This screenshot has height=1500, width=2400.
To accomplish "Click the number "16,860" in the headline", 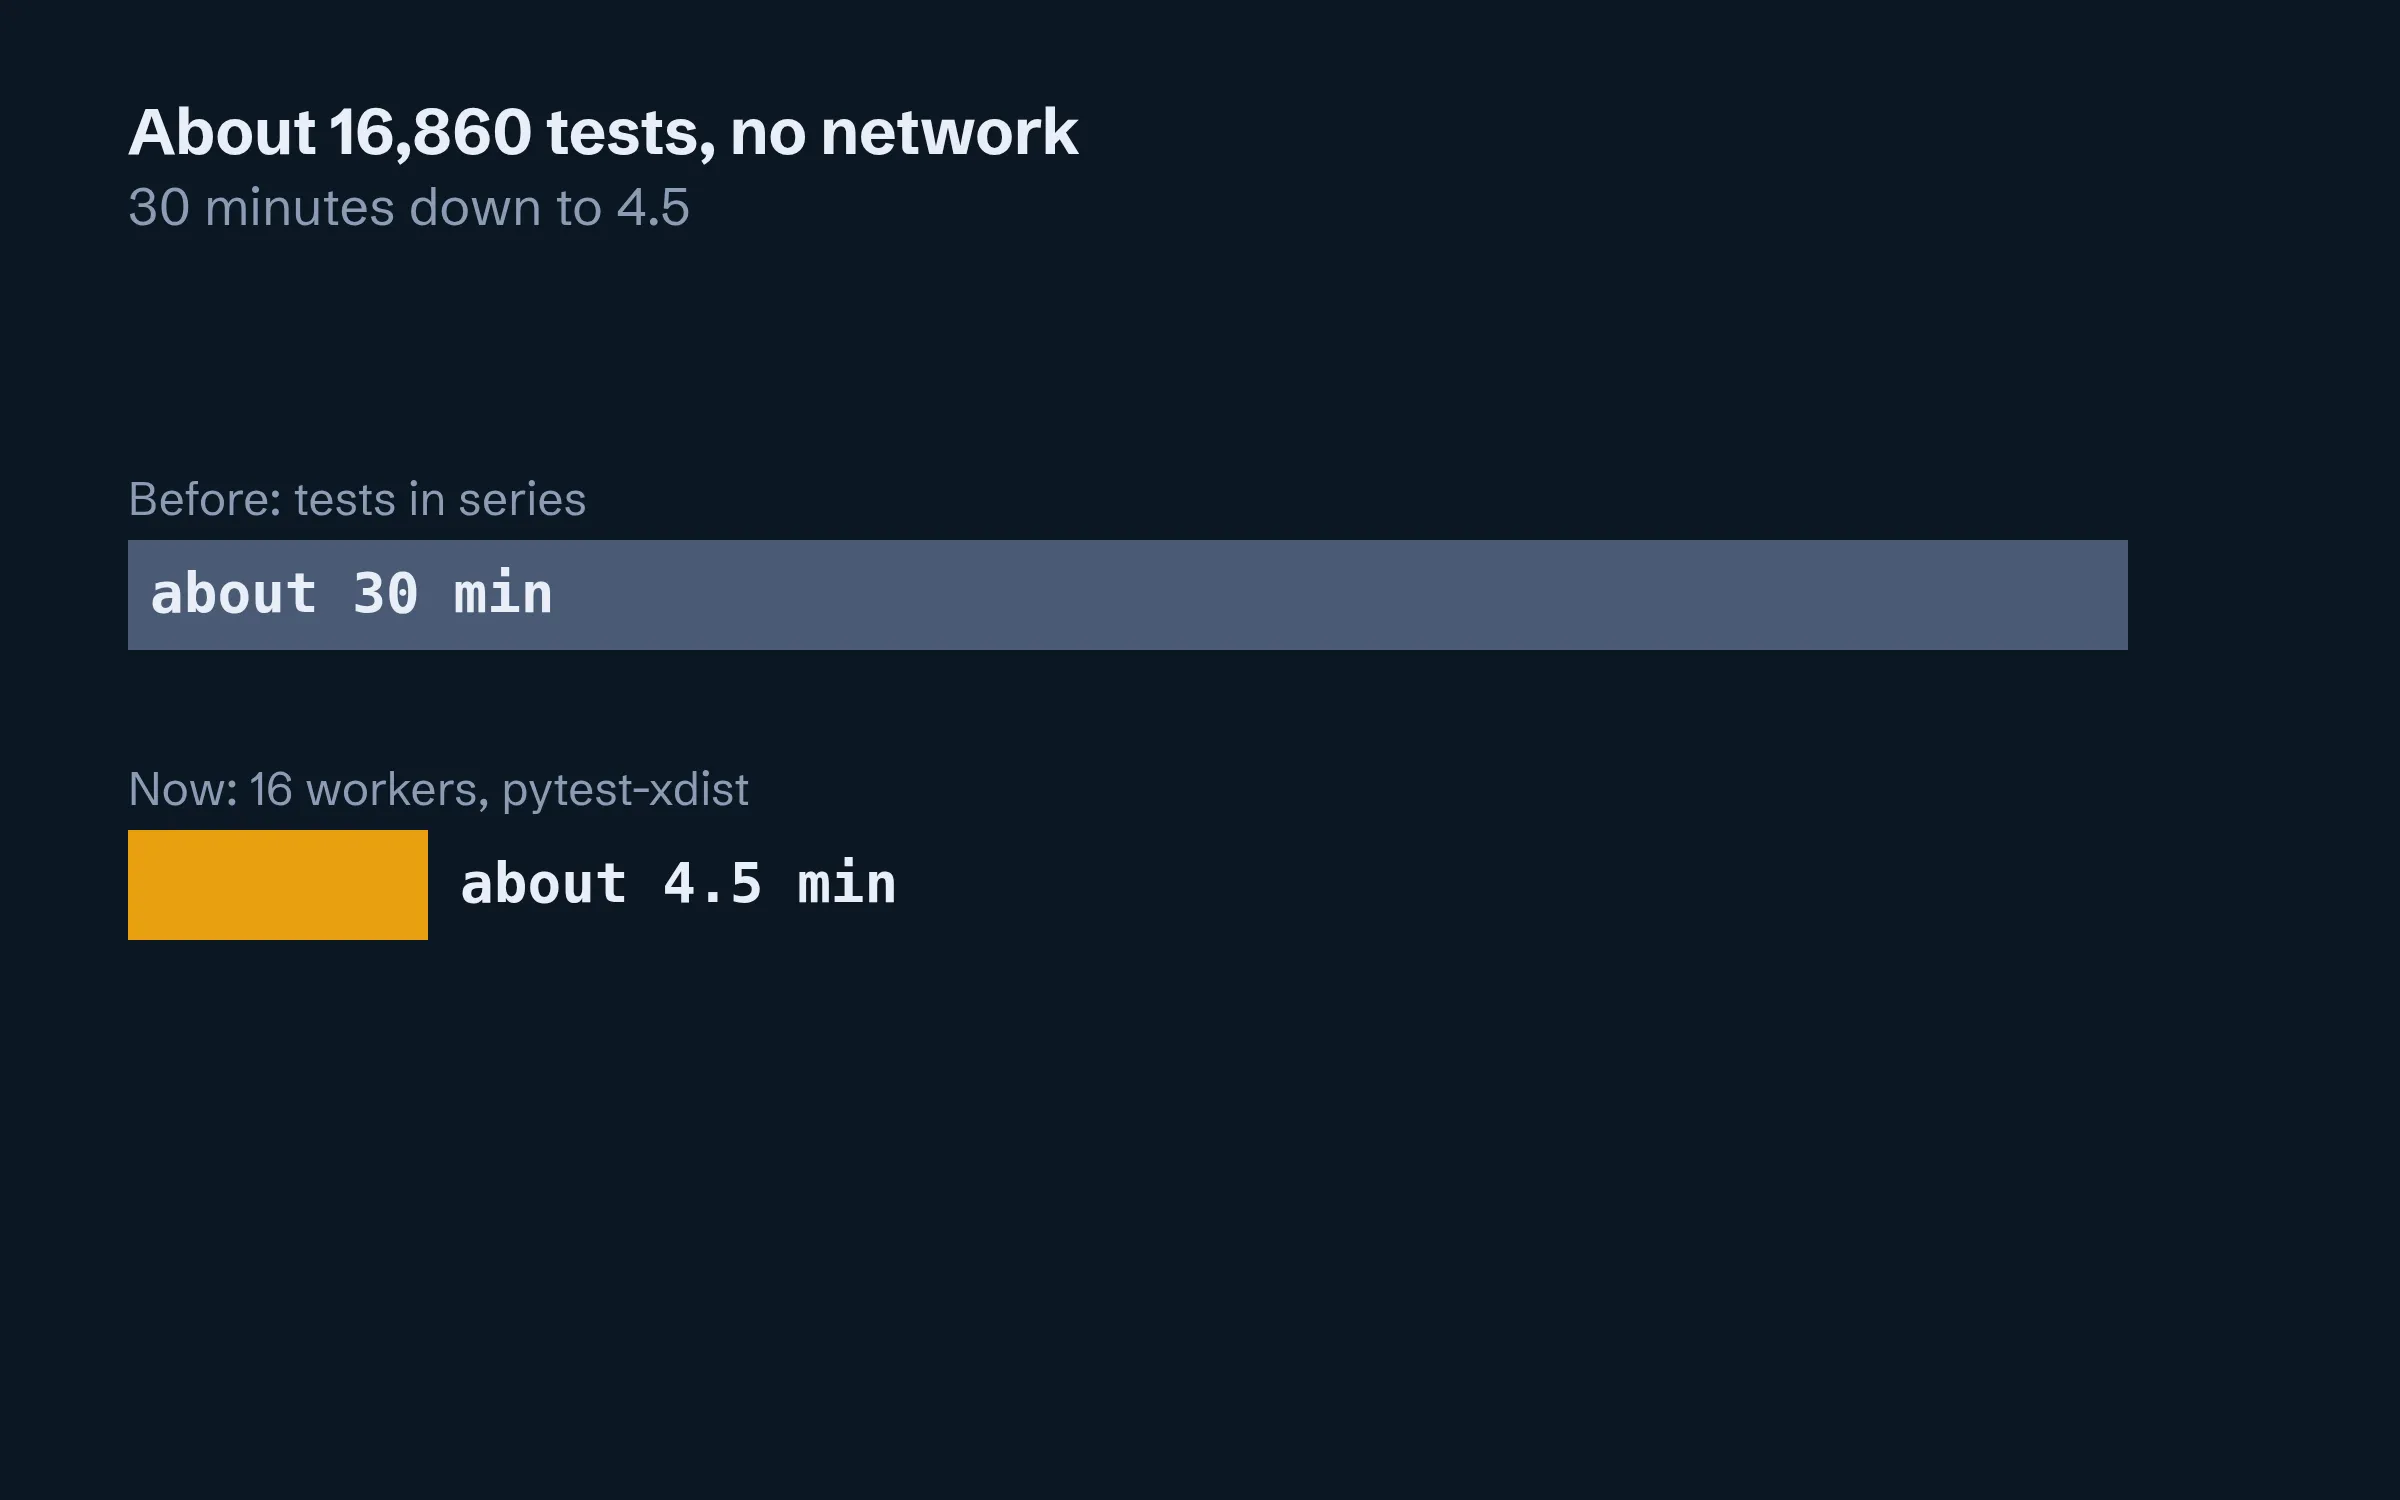I will click(430, 132).
